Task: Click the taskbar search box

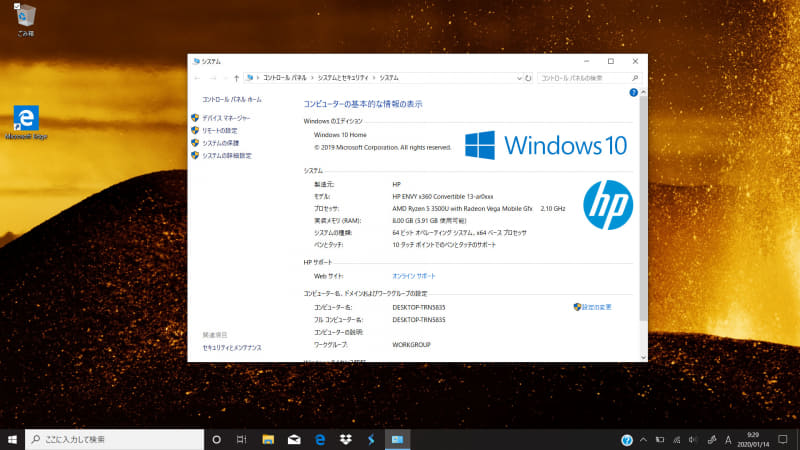Action: [x=114, y=439]
